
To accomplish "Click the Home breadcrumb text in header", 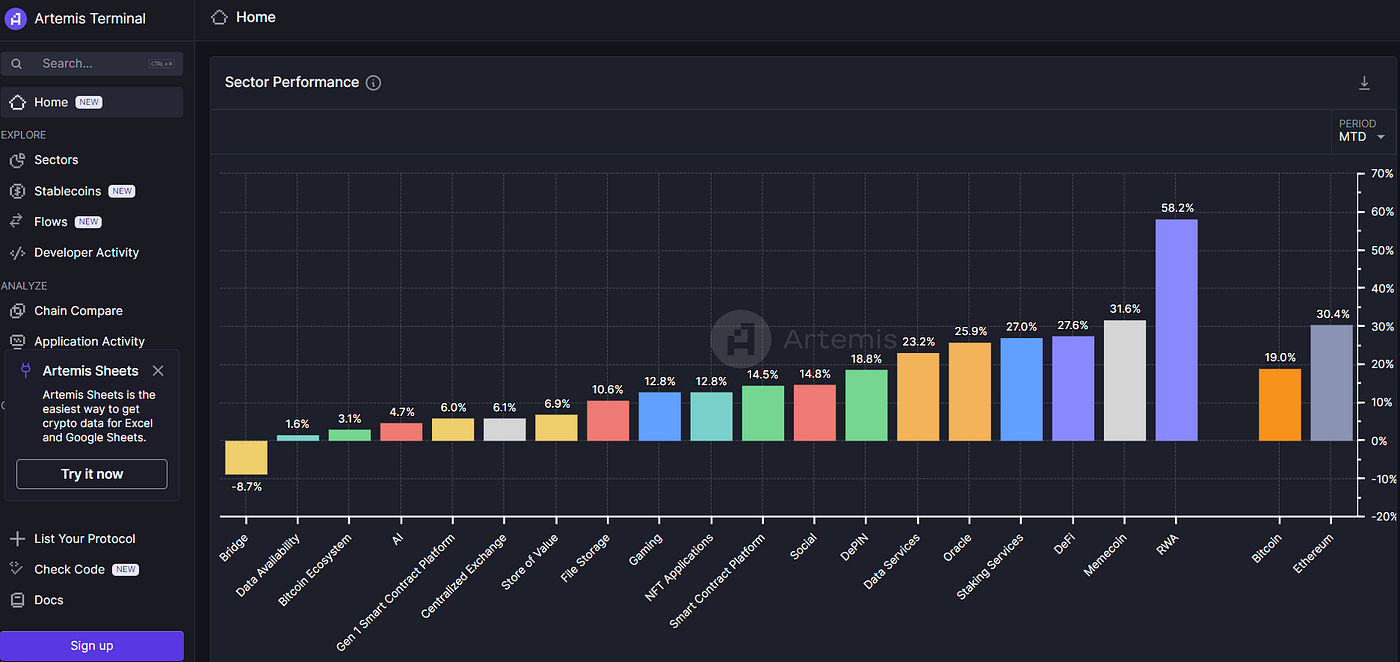I will tap(256, 17).
